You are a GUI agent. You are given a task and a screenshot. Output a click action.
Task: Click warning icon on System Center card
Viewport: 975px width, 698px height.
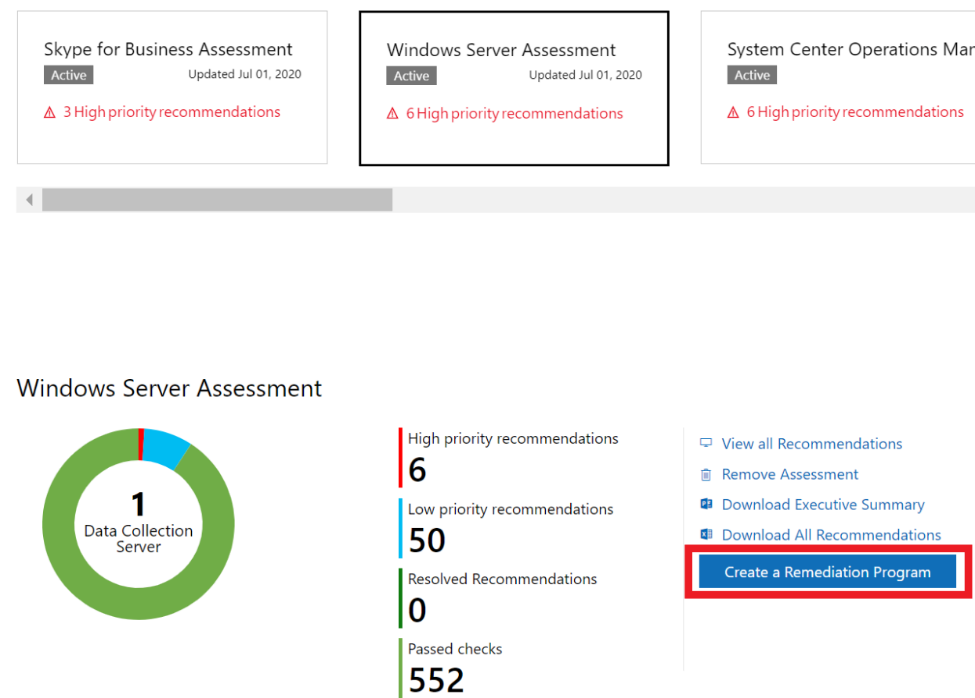[x=733, y=113]
